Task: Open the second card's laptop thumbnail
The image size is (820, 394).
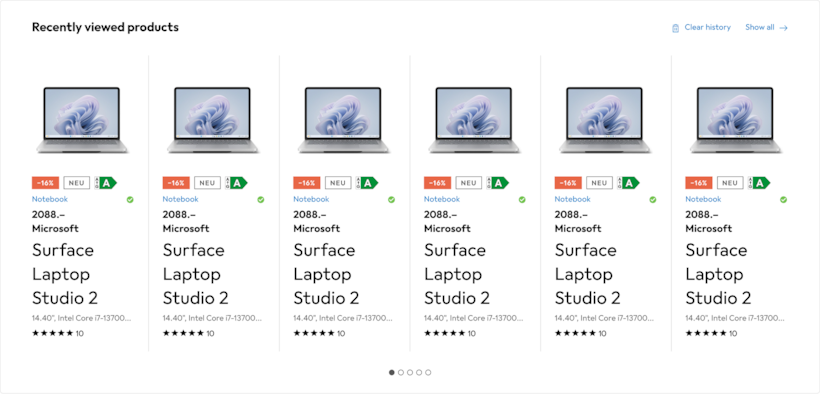Action: coord(213,120)
